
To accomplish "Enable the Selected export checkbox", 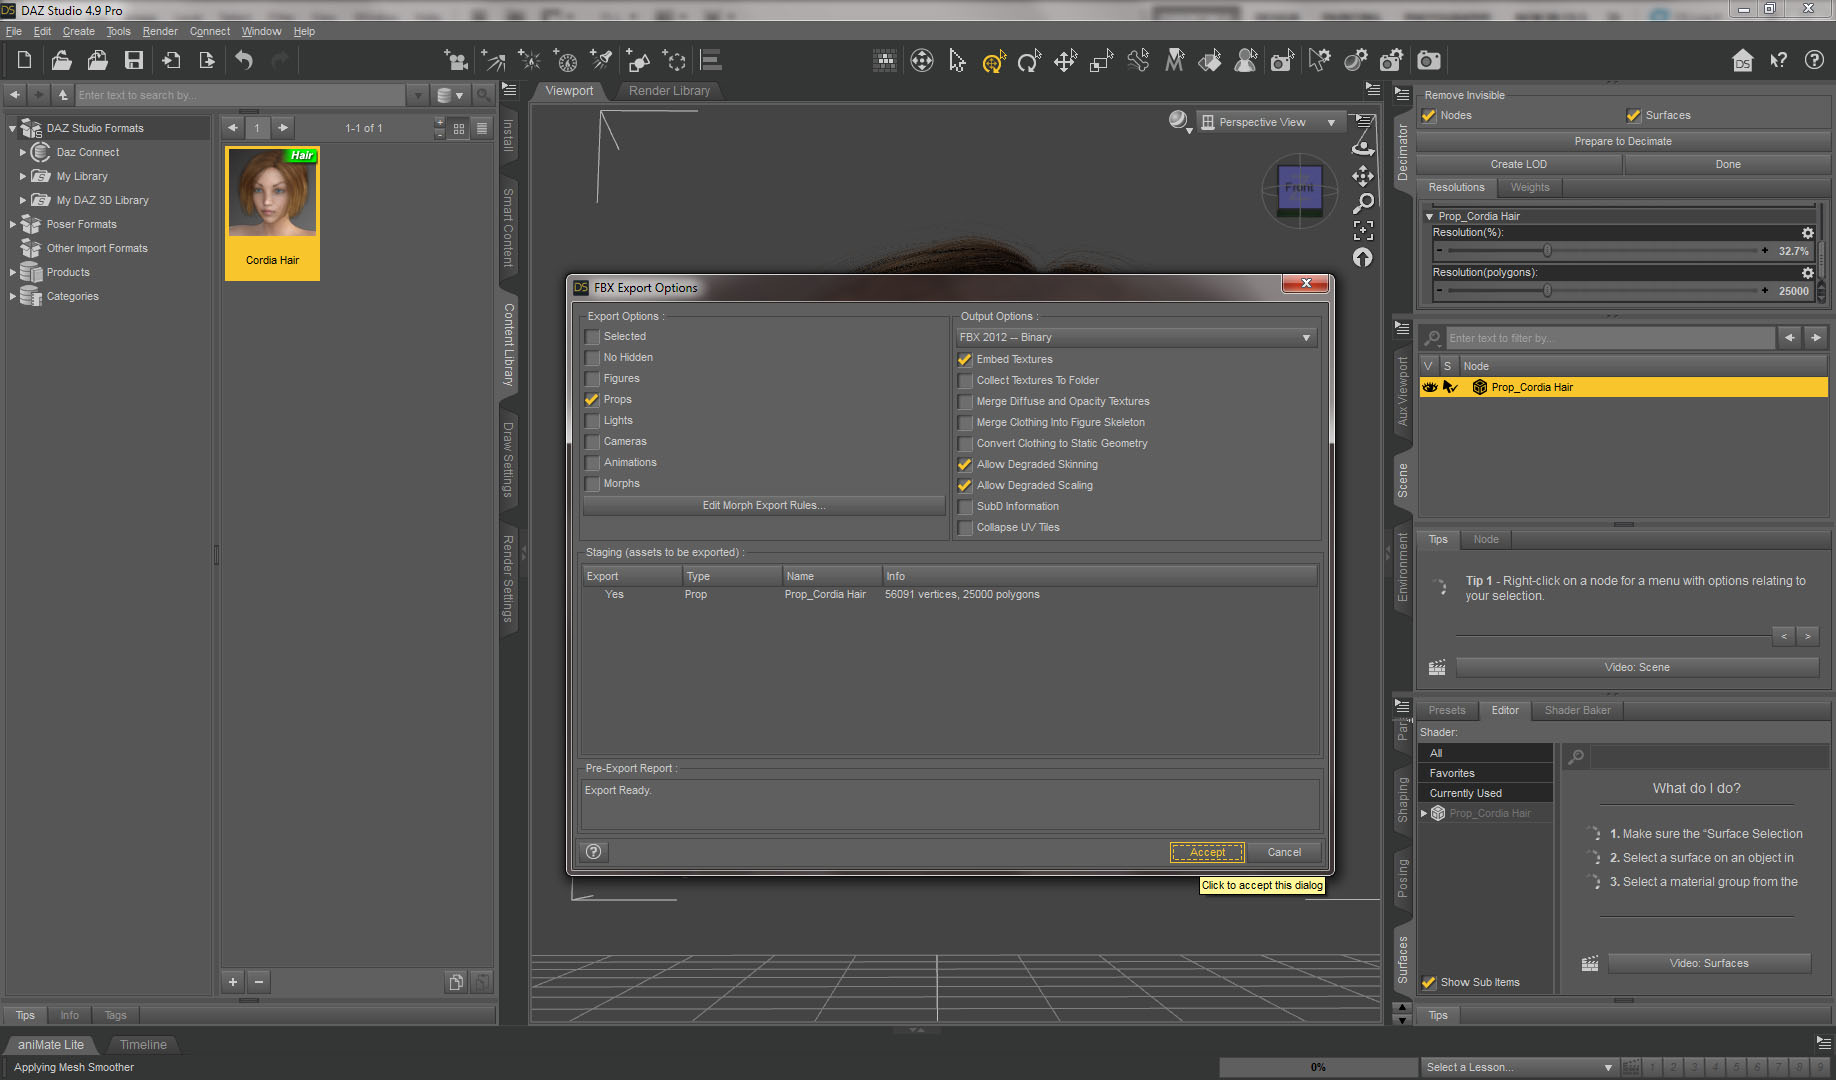I will point(592,337).
